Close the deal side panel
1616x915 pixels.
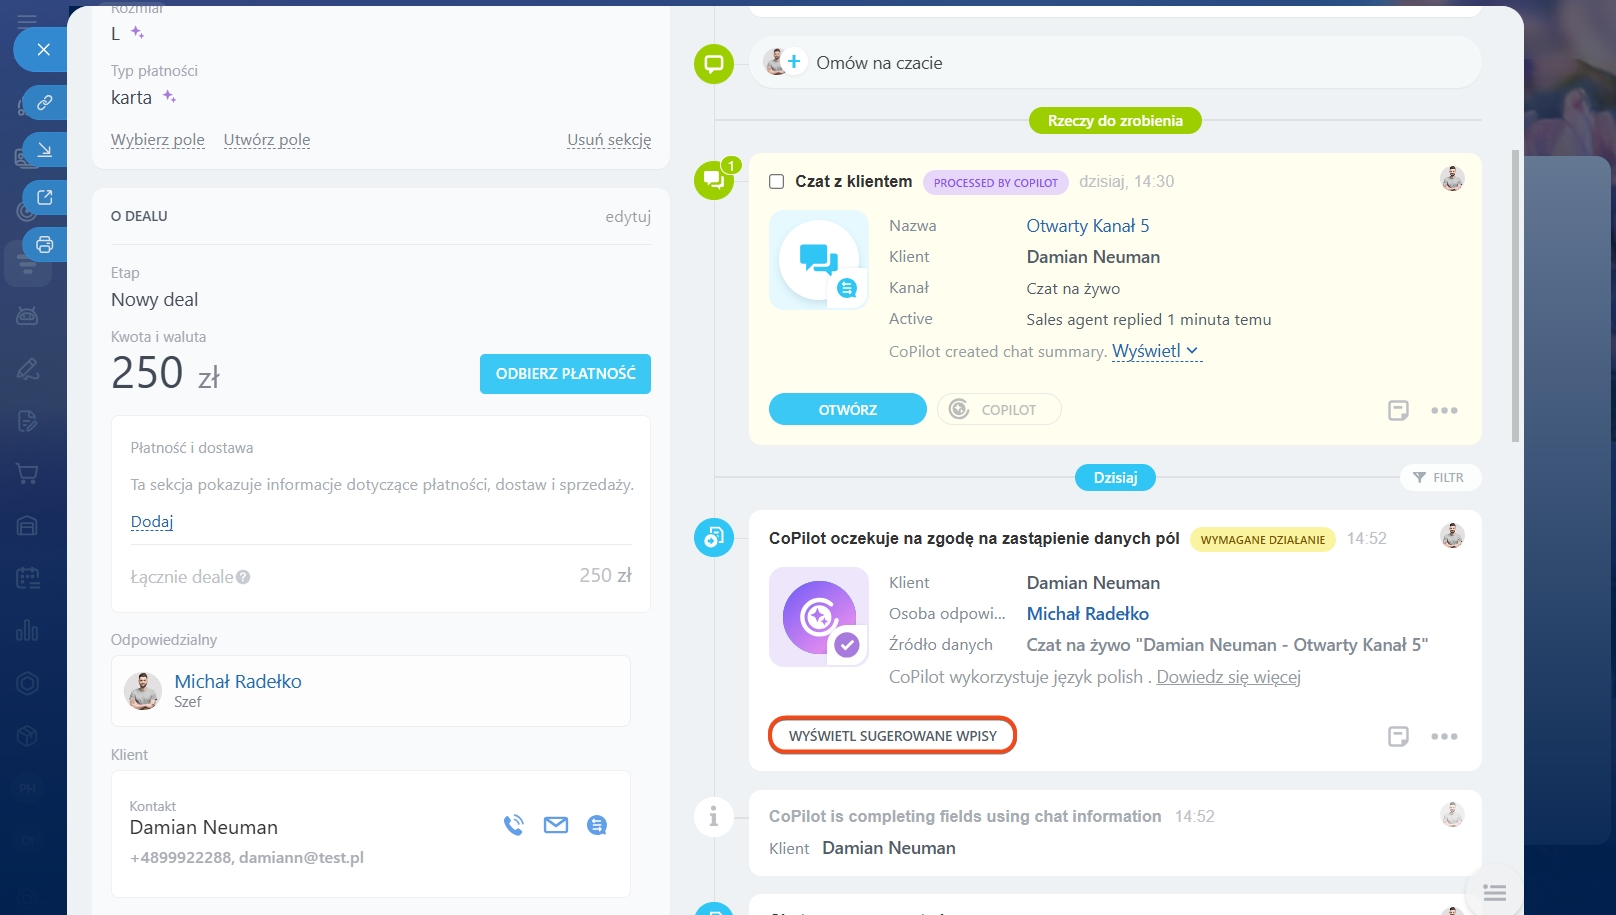(43, 49)
